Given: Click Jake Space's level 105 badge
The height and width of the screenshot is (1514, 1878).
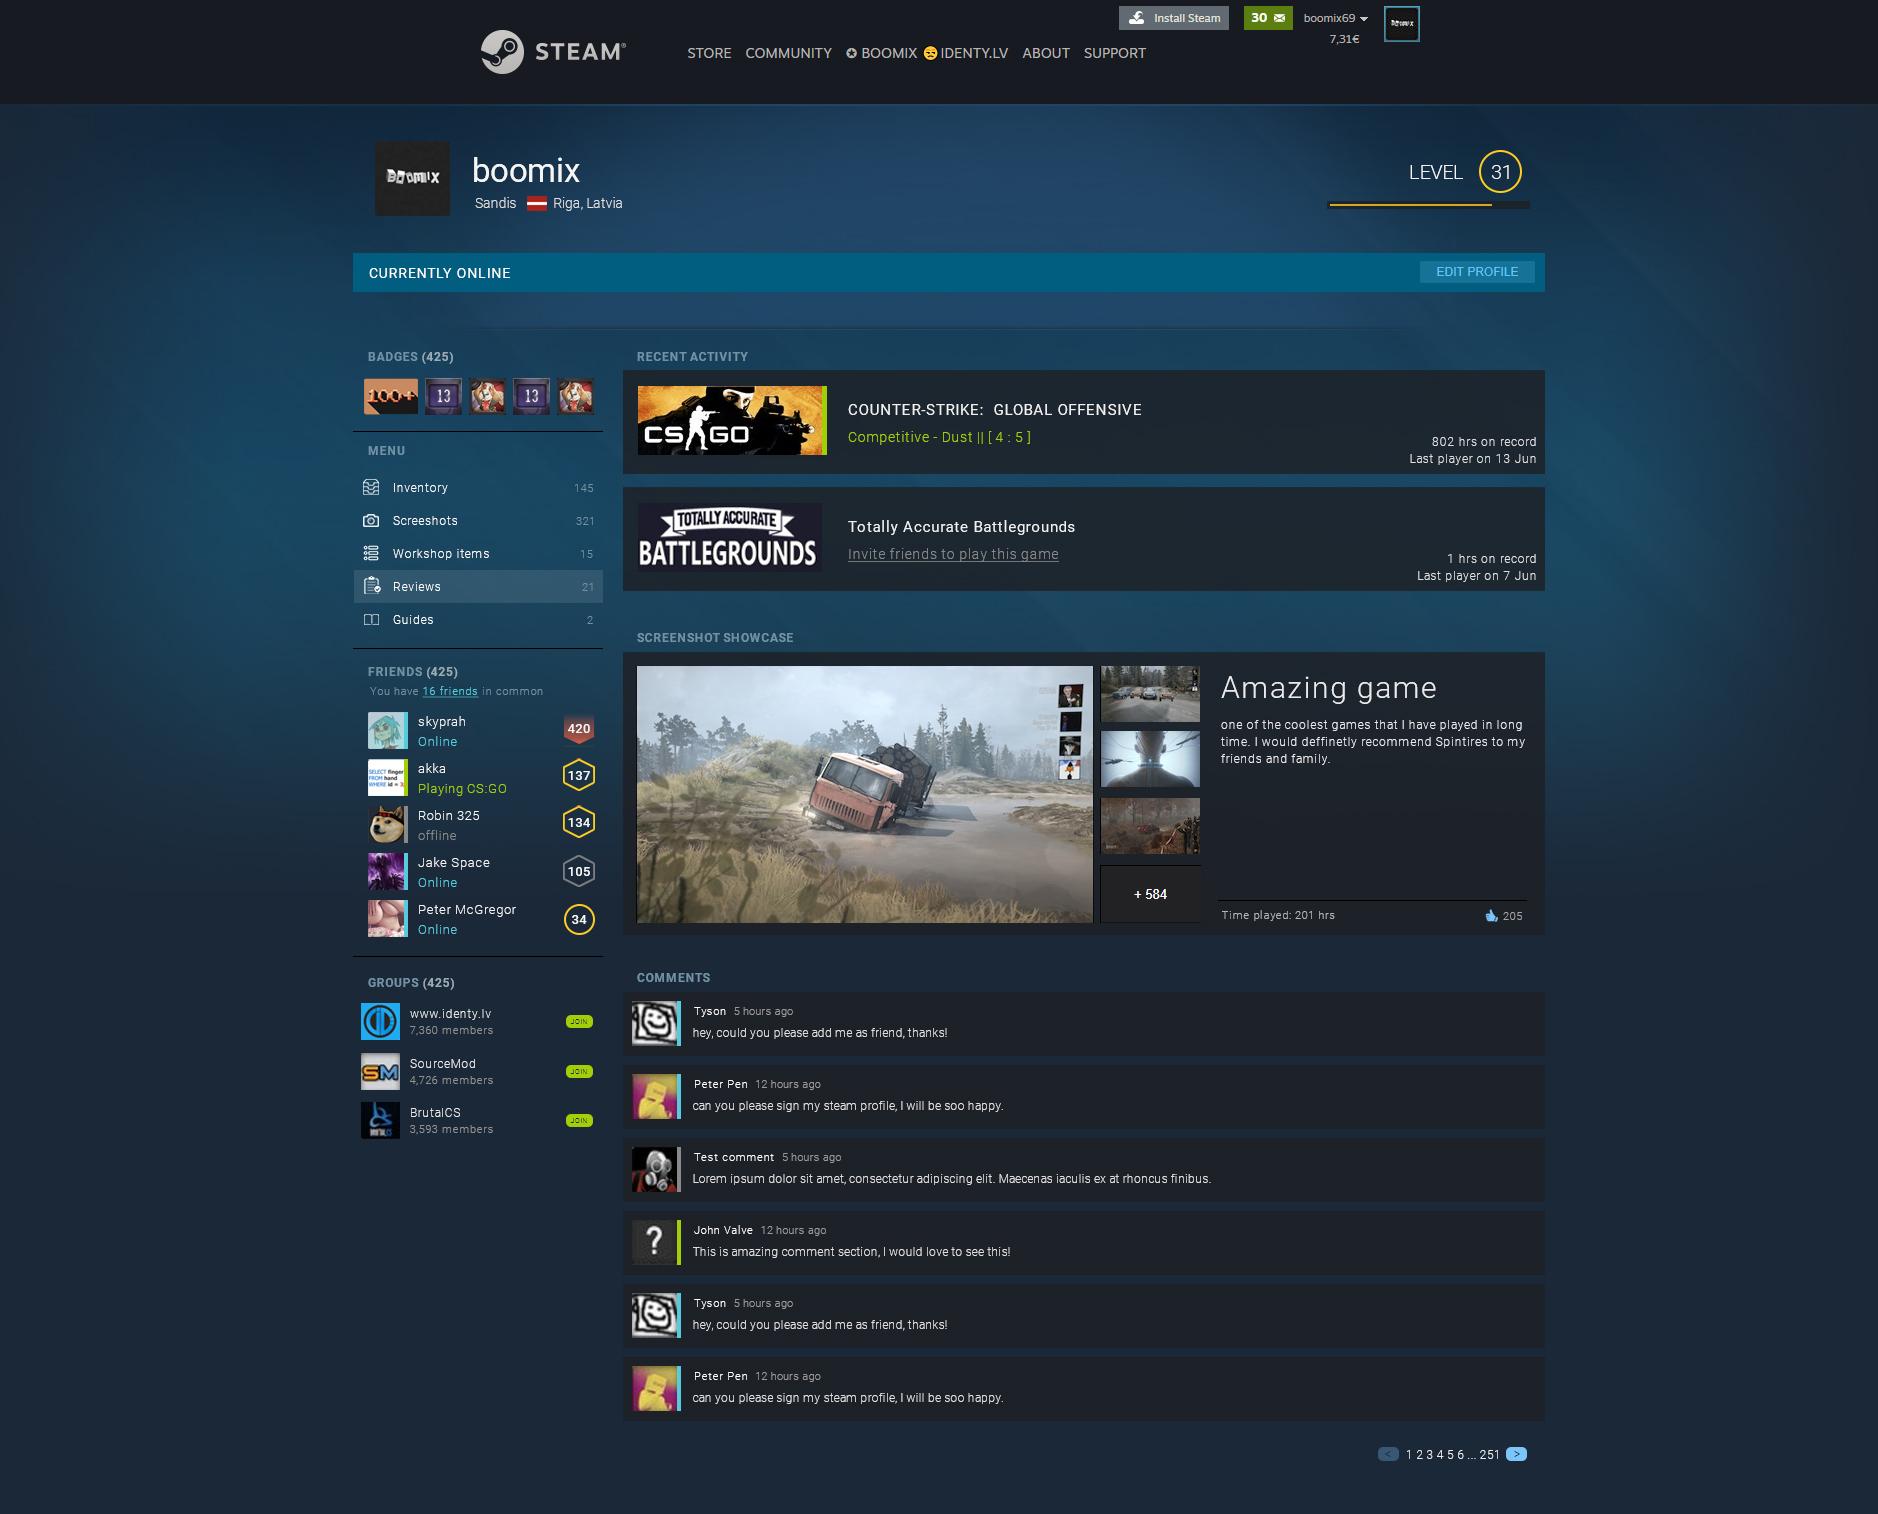Looking at the screenshot, I should (579, 871).
